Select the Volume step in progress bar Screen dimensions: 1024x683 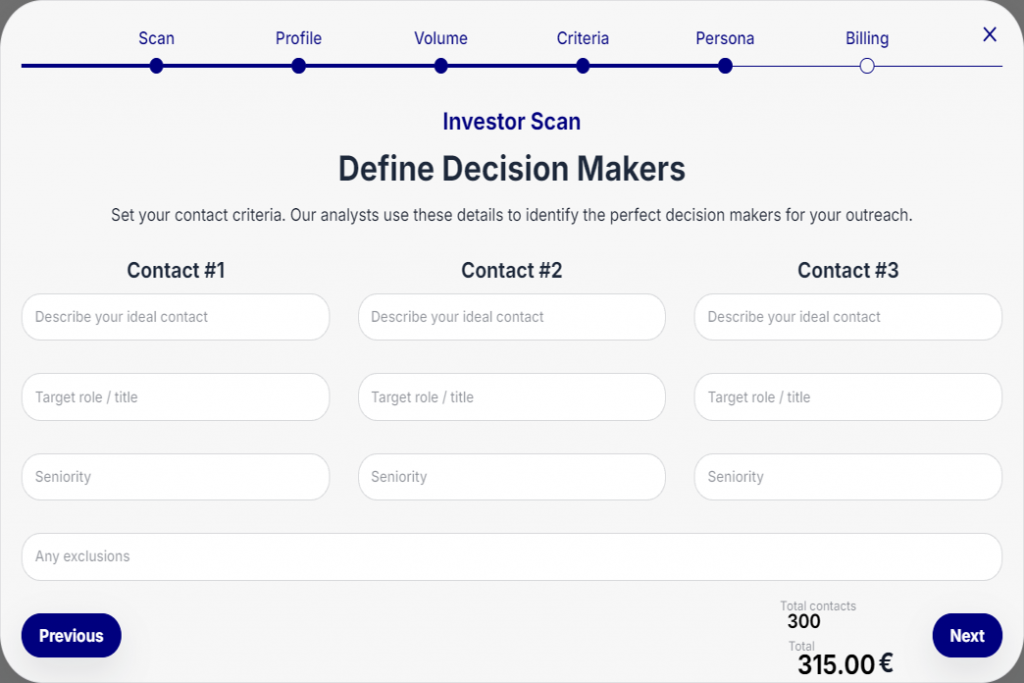click(441, 66)
